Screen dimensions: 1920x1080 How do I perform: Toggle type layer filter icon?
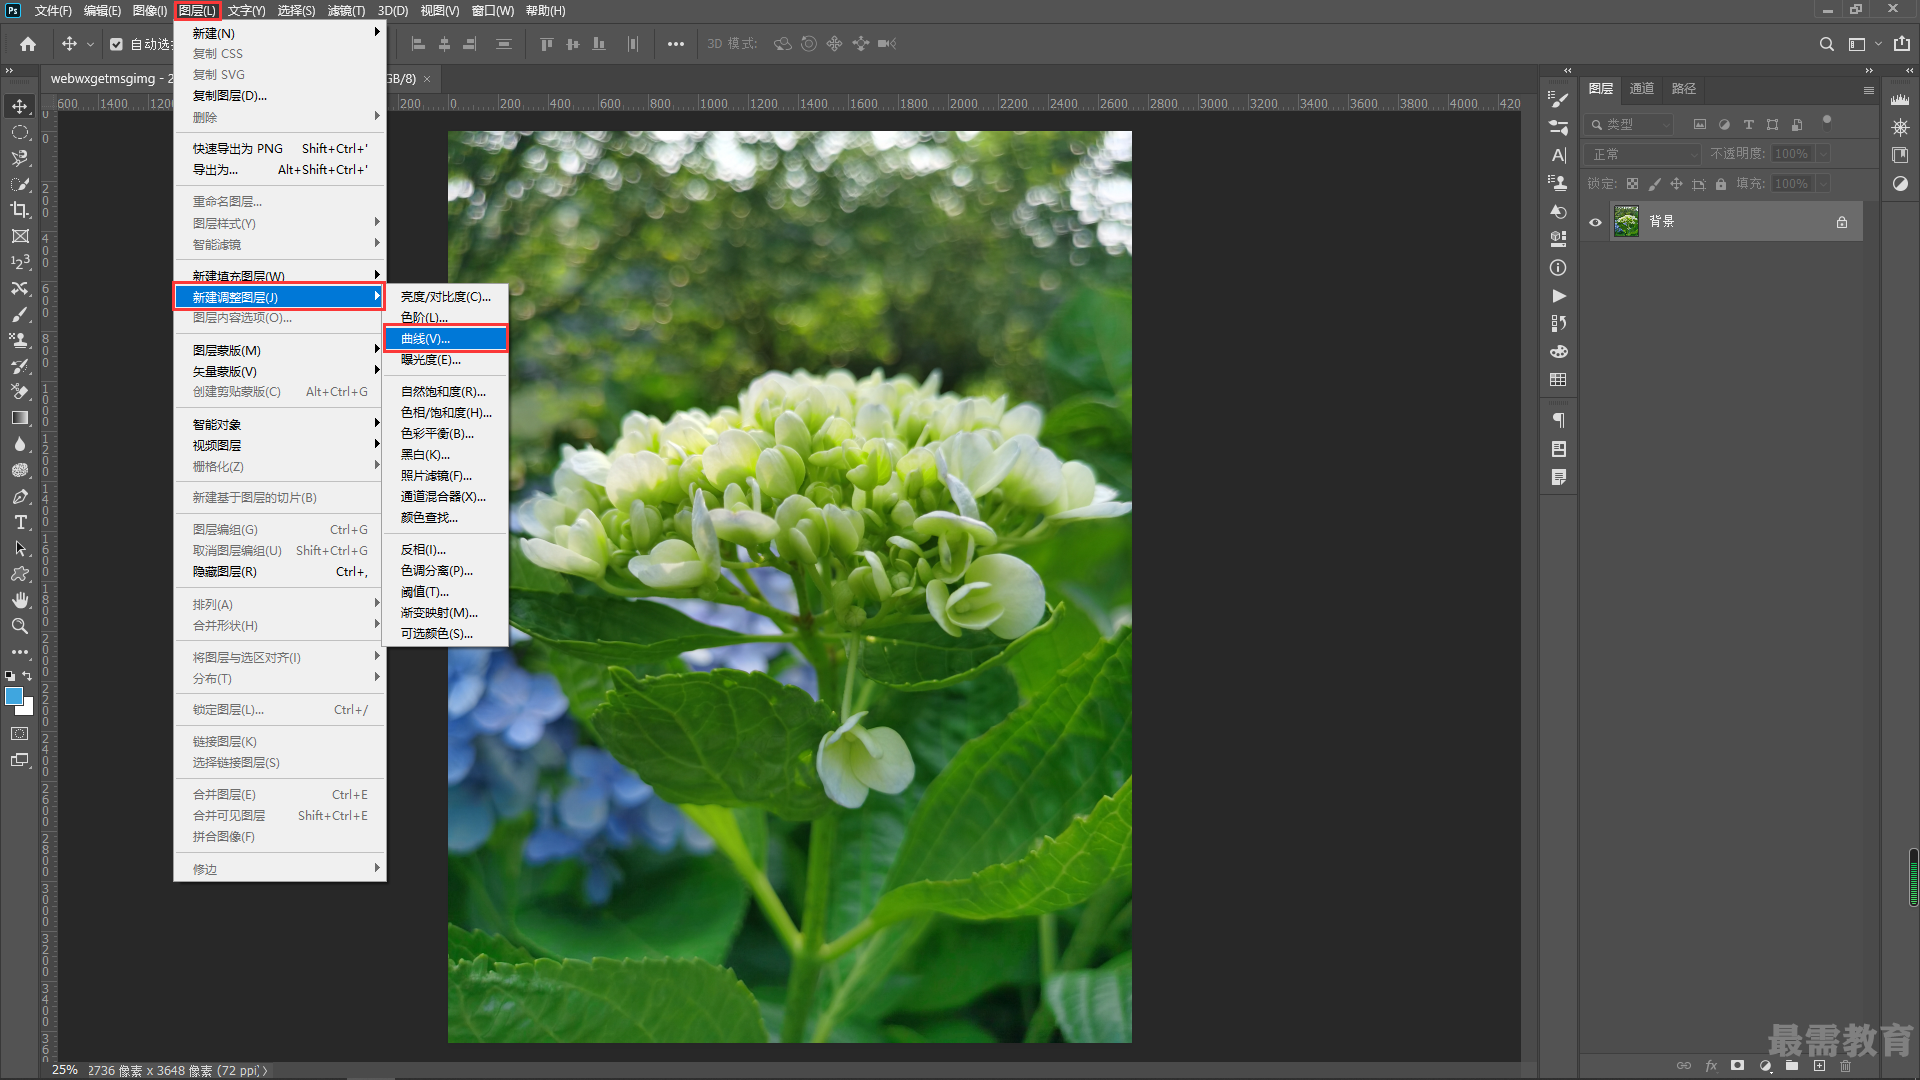click(1748, 125)
